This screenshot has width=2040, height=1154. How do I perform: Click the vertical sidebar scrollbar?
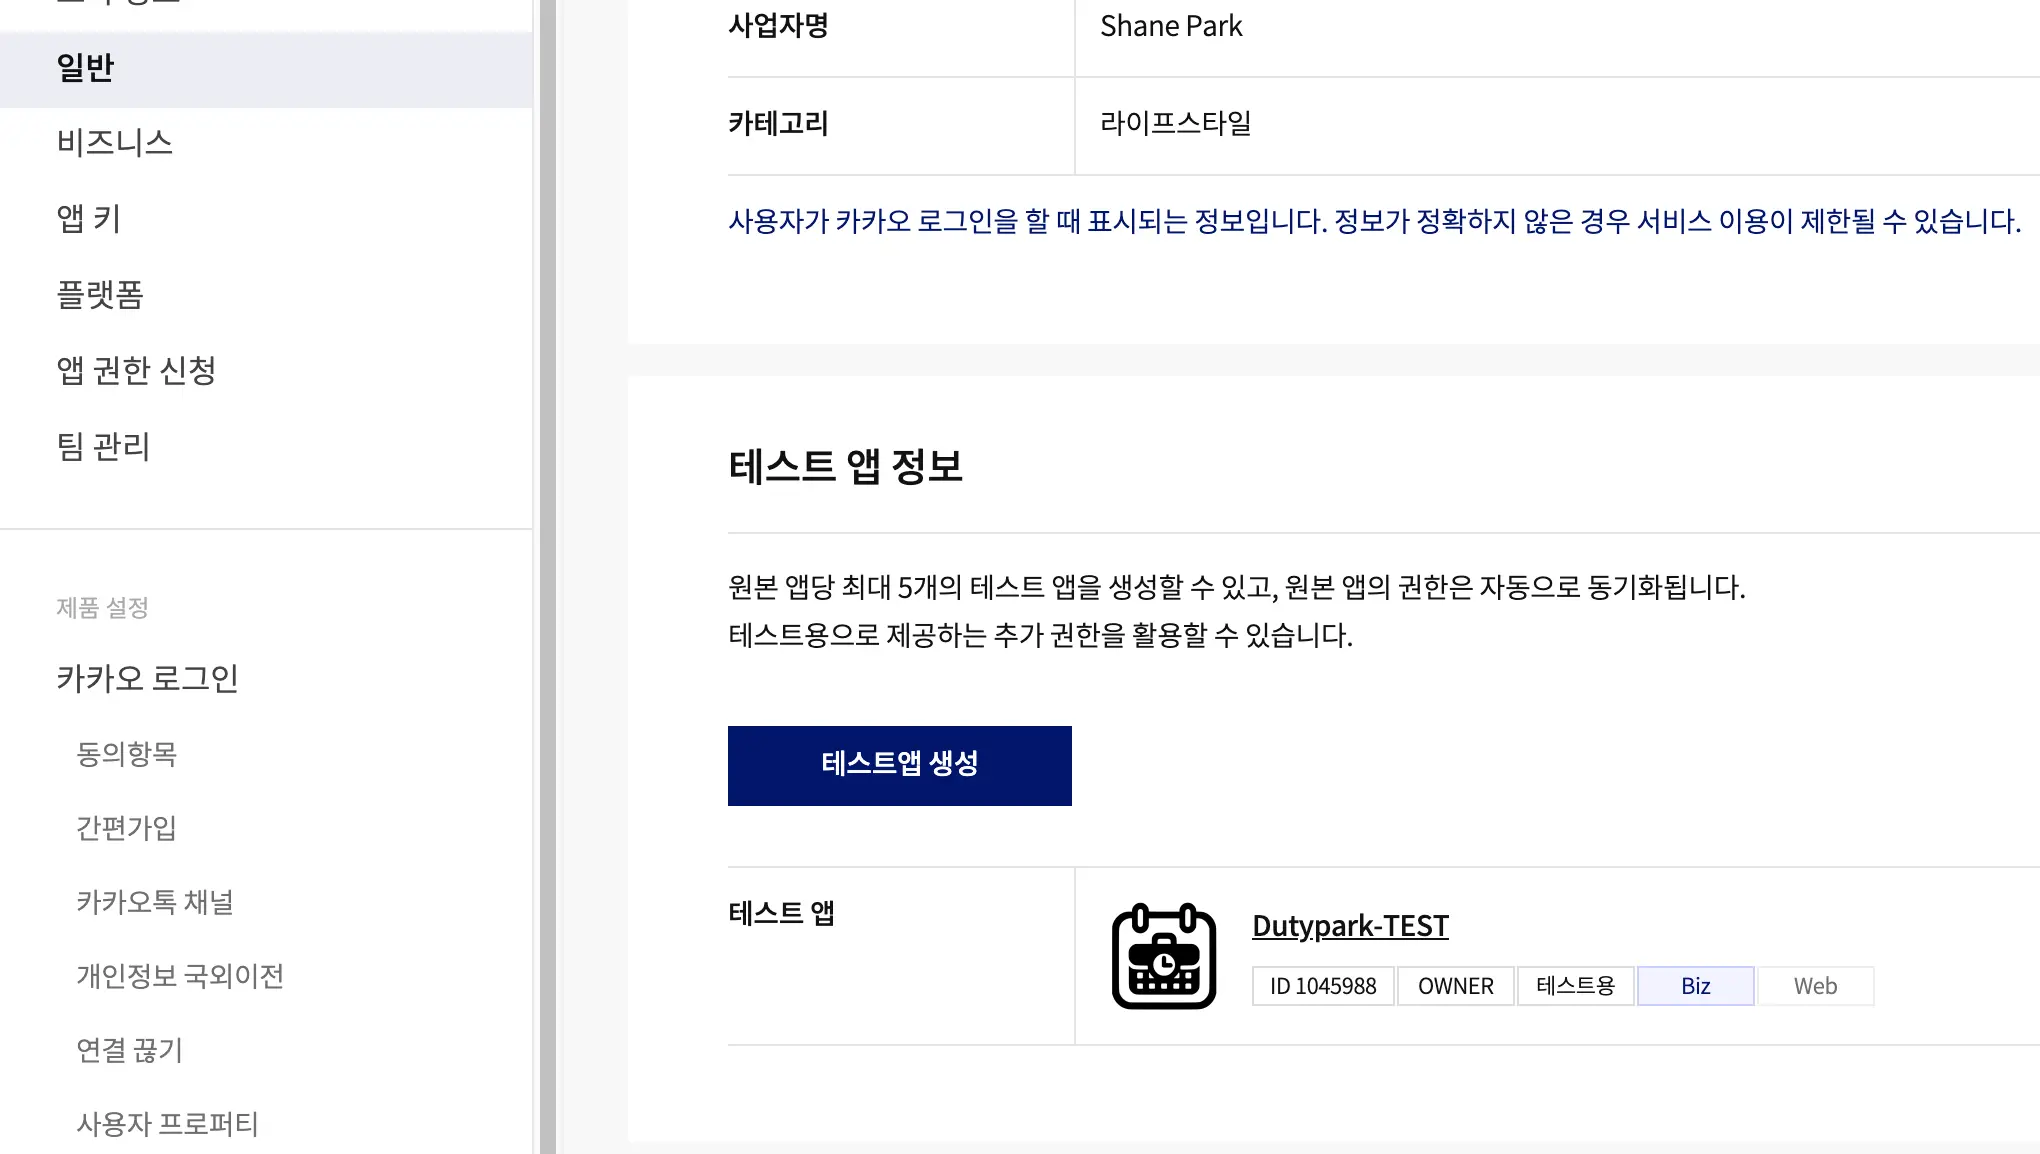click(547, 577)
